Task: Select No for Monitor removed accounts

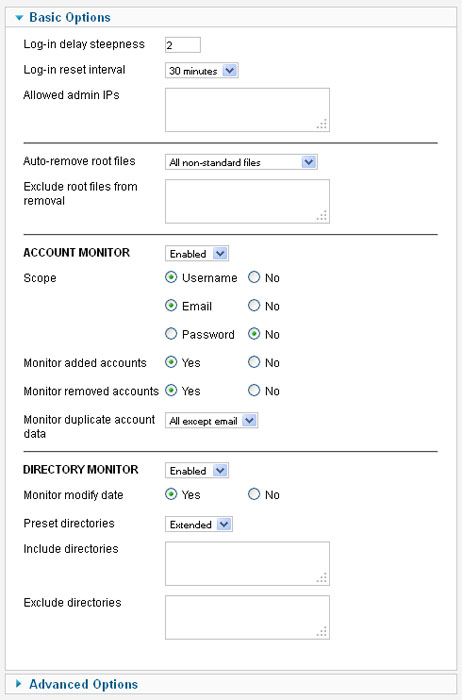Action: point(254,390)
